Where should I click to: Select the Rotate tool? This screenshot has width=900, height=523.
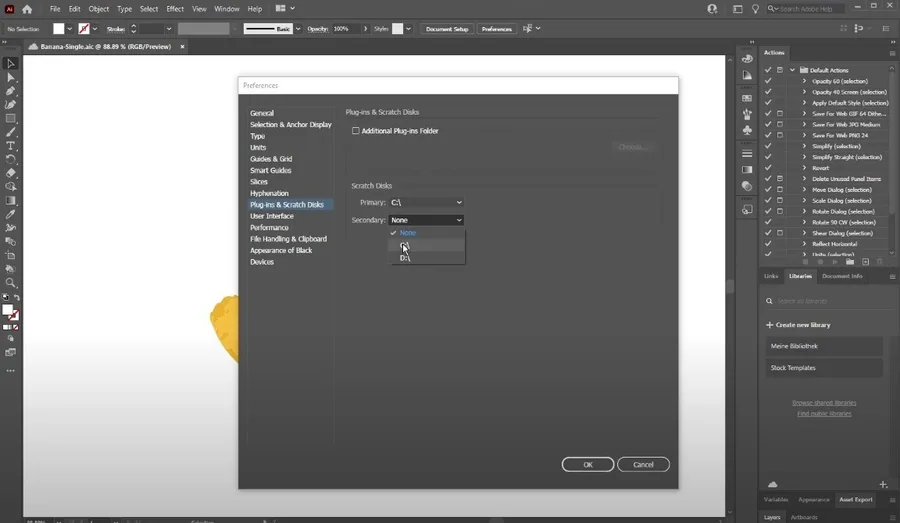tap(10, 160)
